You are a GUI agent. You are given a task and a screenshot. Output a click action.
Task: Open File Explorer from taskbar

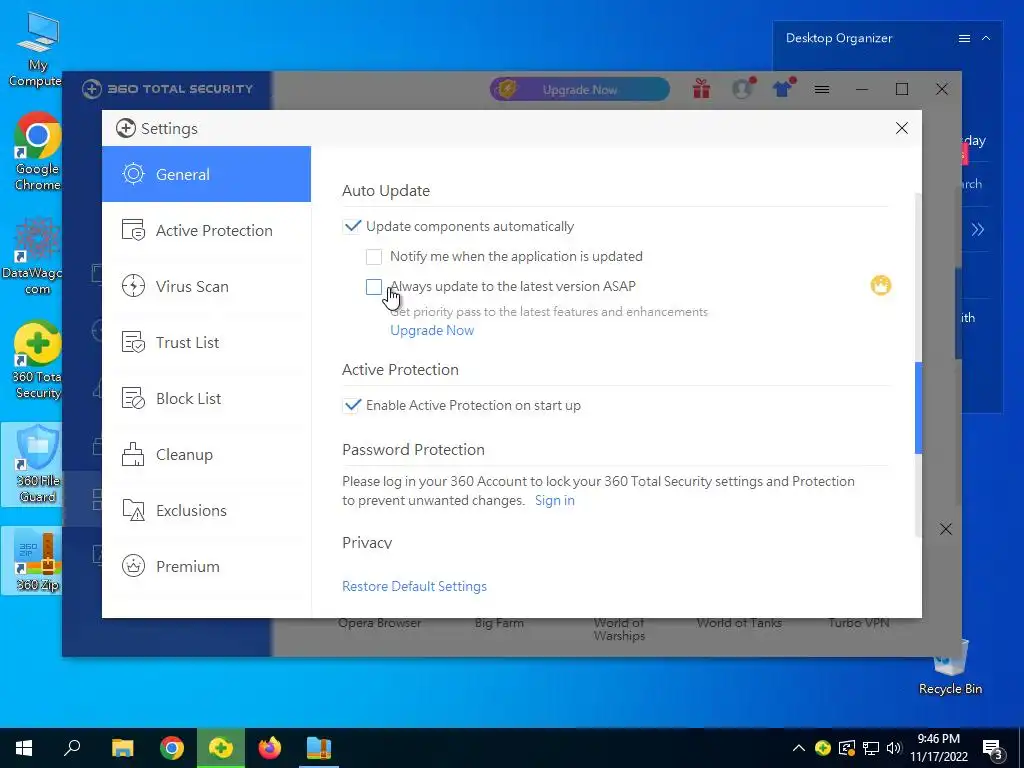tap(122, 748)
